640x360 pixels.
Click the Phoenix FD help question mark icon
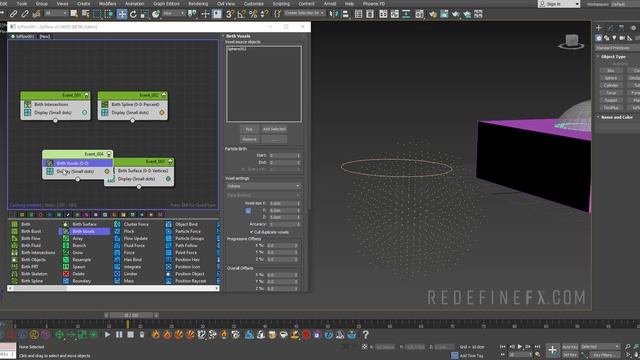pos(365,335)
